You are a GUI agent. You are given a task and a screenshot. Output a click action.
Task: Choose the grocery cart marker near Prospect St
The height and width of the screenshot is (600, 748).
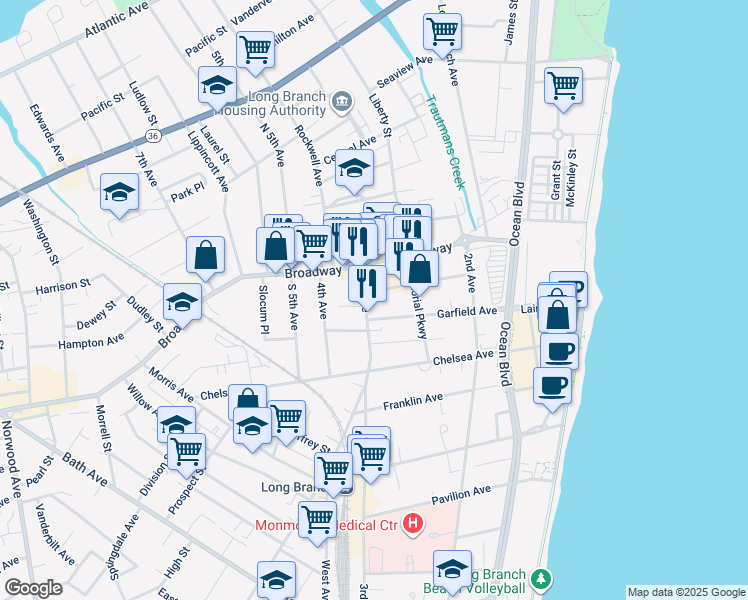tap(187, 454)
